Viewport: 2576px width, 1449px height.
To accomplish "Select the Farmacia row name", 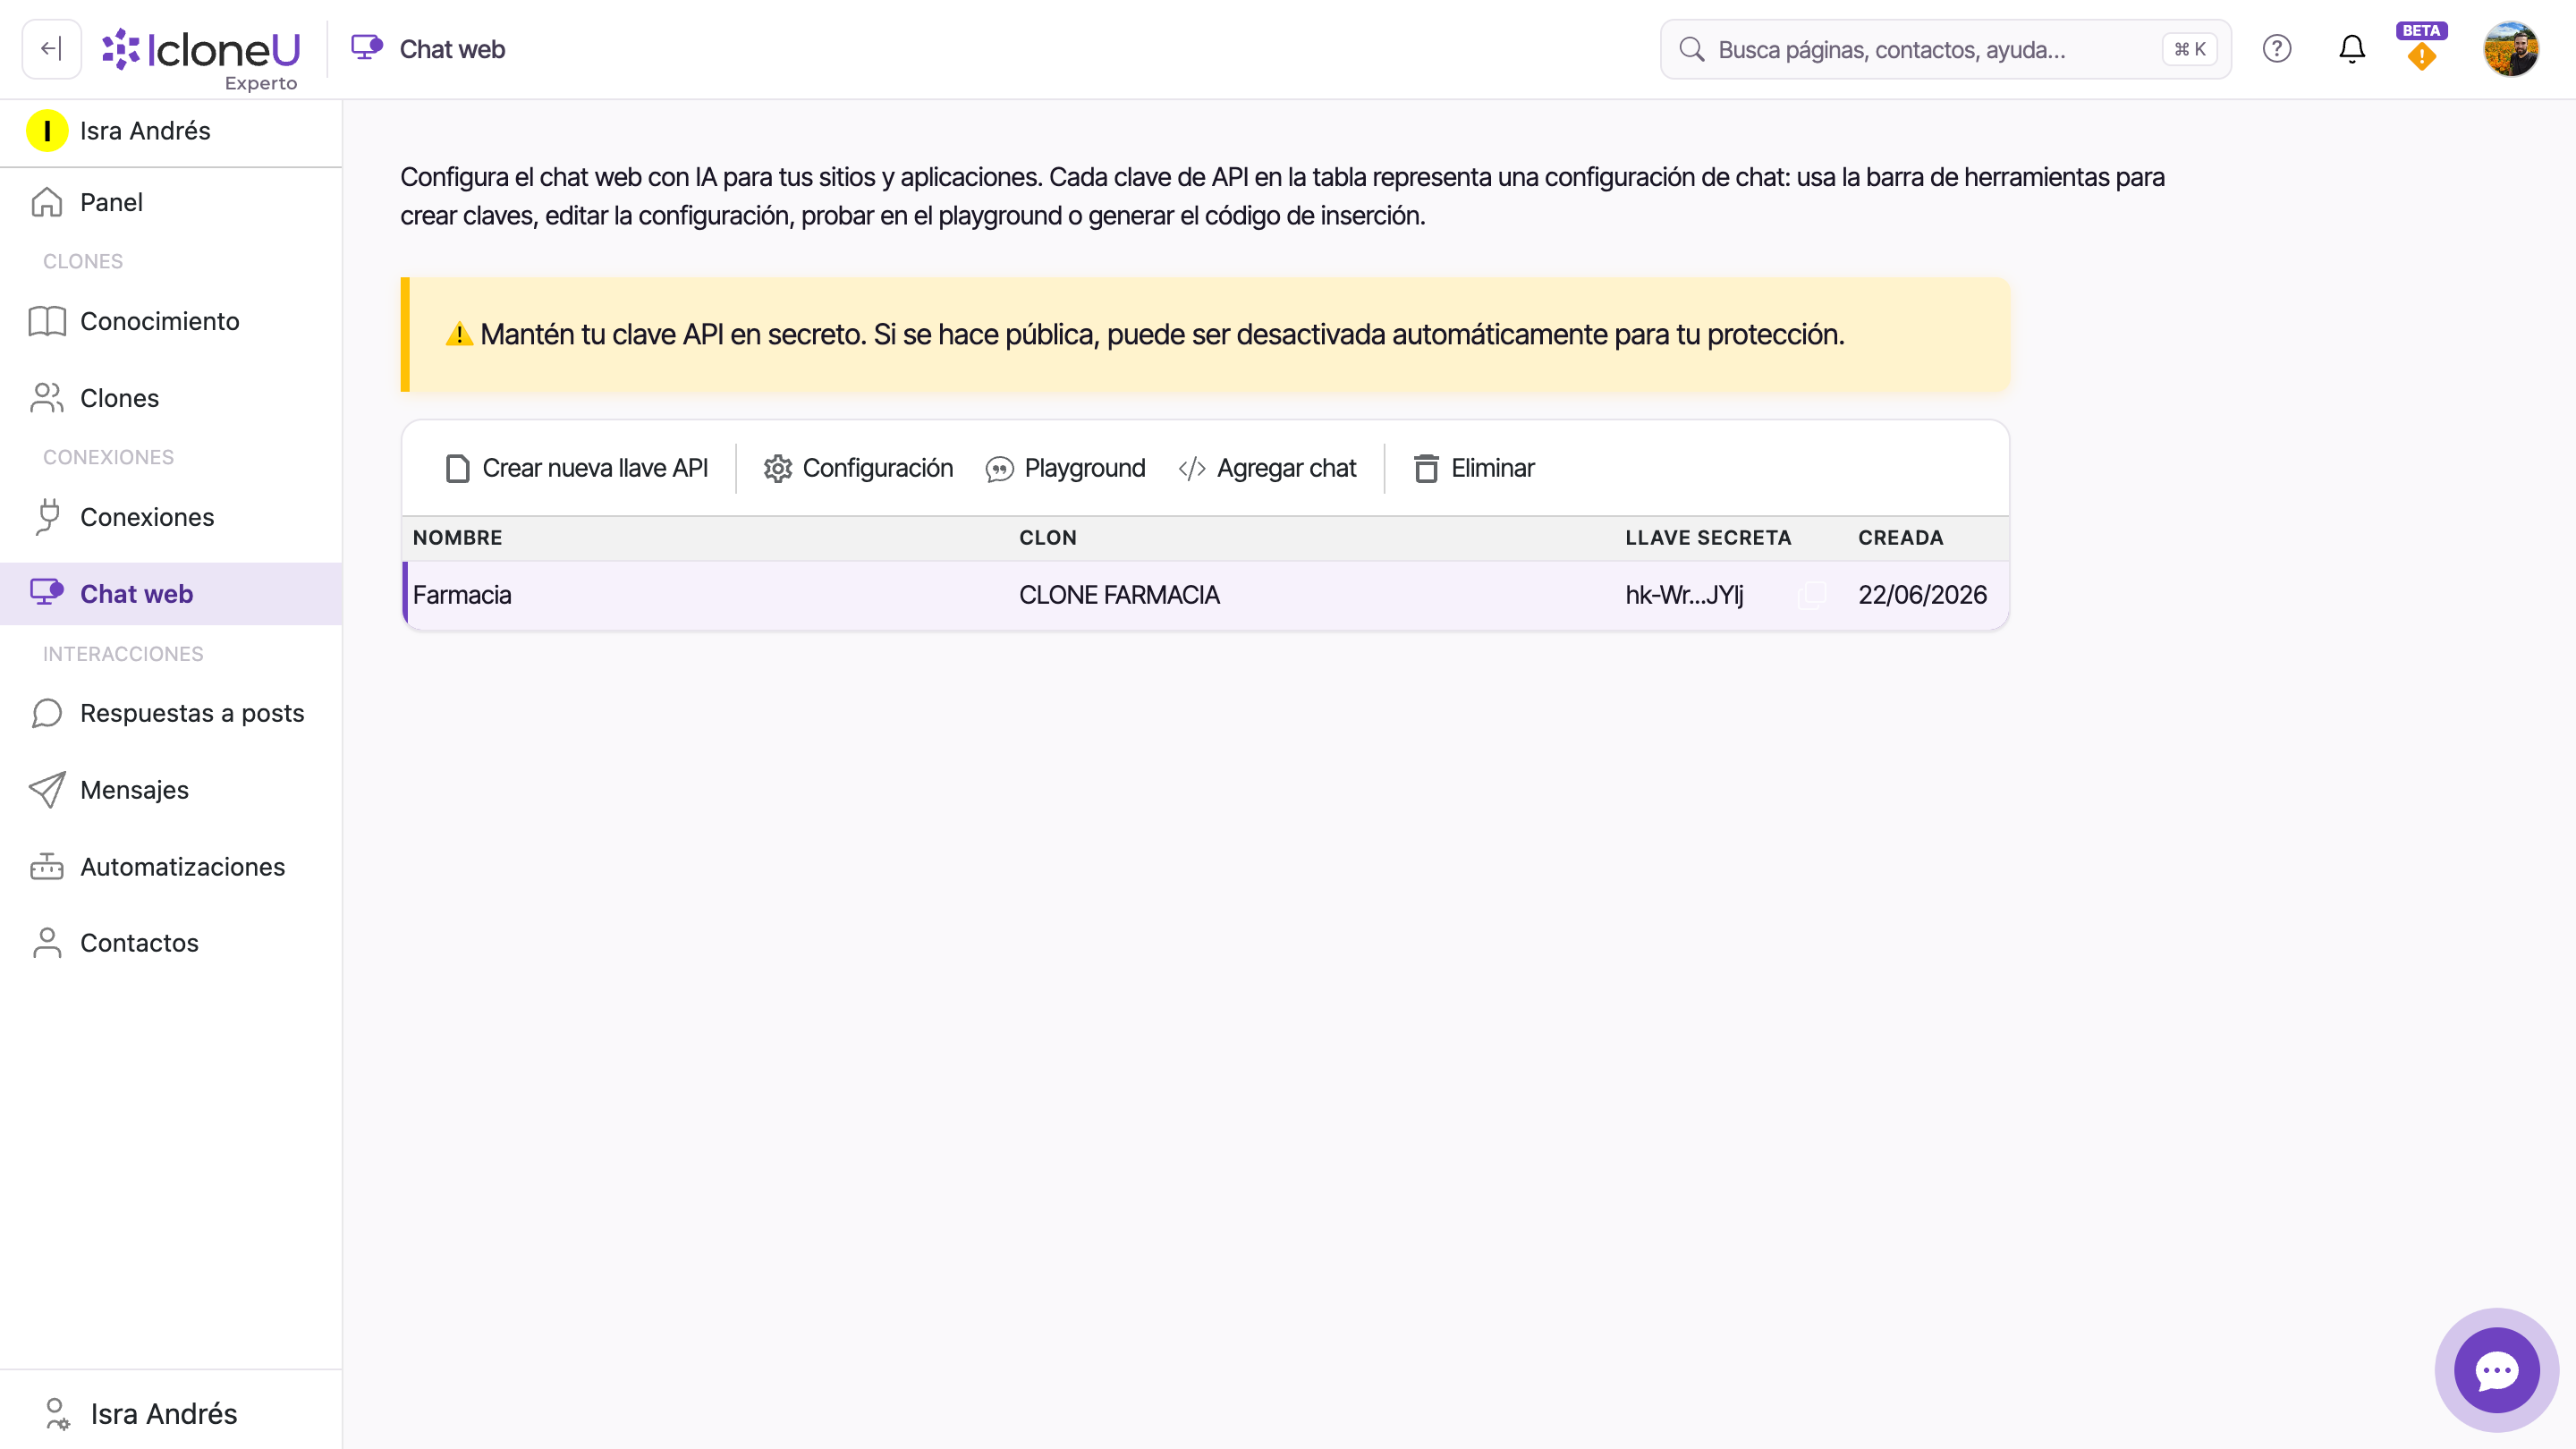I will click(x=462, y=595).
